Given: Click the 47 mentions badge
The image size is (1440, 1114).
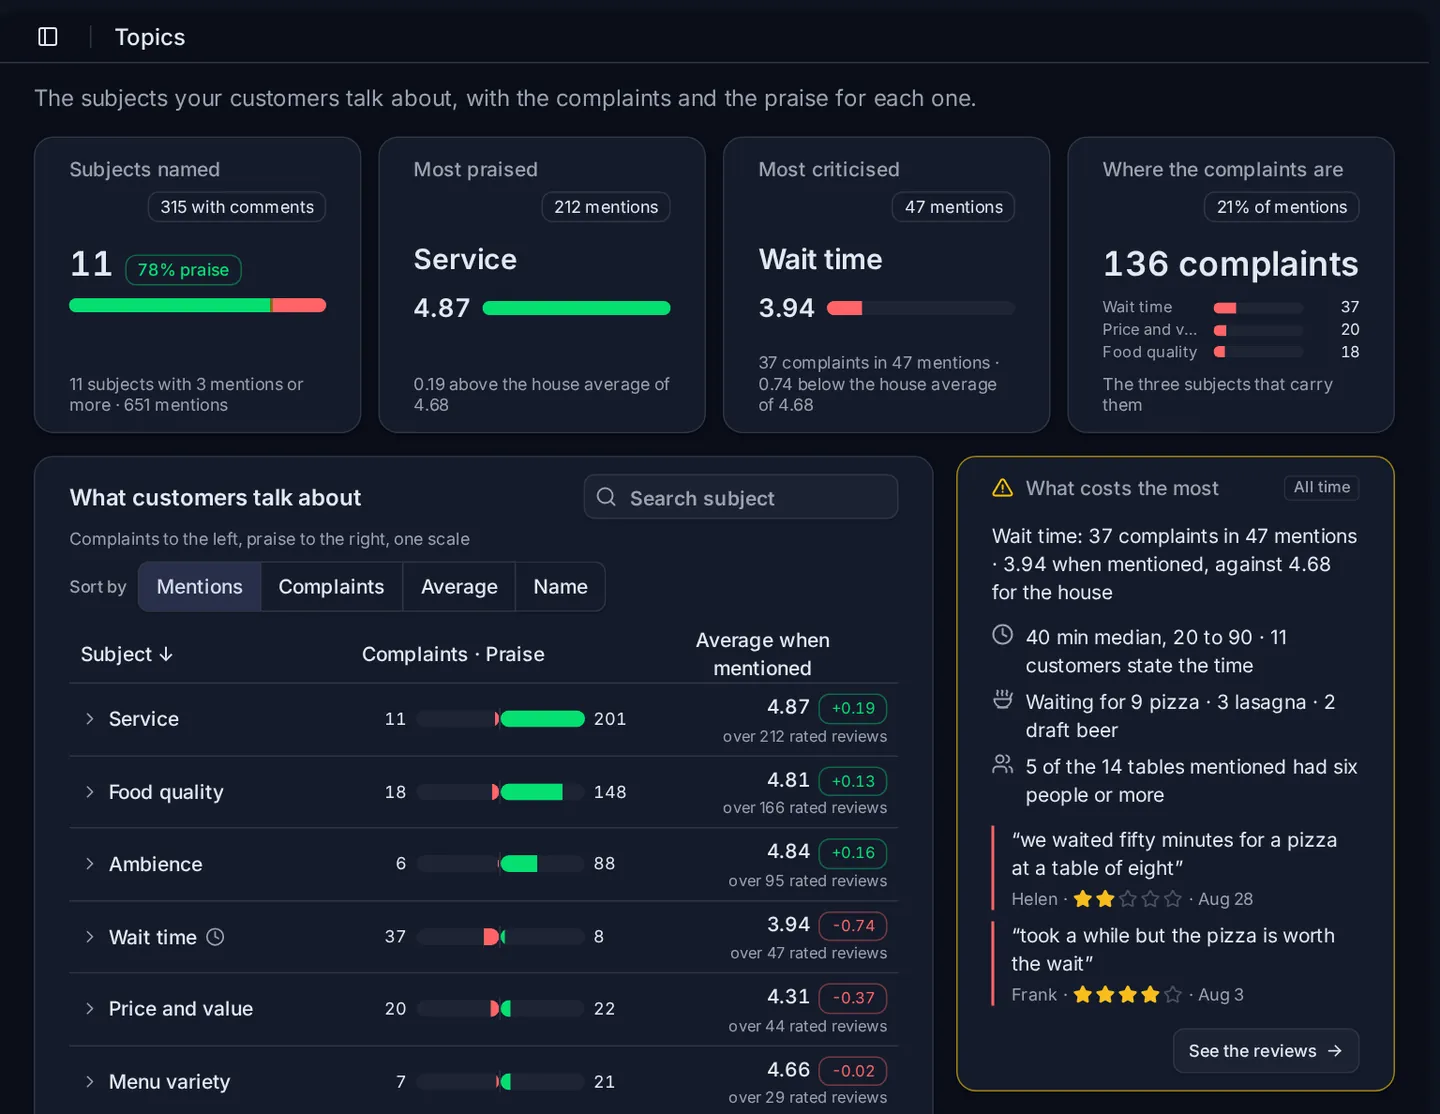Looking at the screenshot, I should [953, 207].
